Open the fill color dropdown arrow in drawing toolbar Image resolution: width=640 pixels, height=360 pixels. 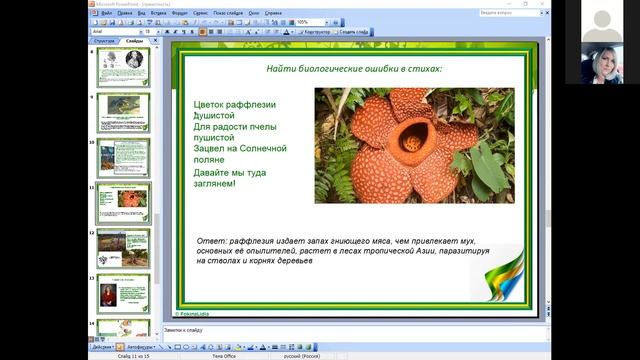(244, 347)
